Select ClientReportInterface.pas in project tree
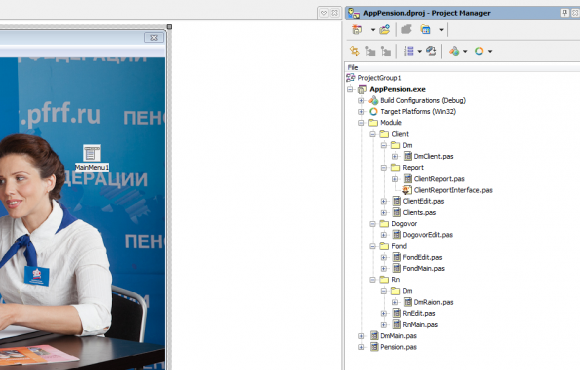 pyautogui.click(x=453, y=190)
